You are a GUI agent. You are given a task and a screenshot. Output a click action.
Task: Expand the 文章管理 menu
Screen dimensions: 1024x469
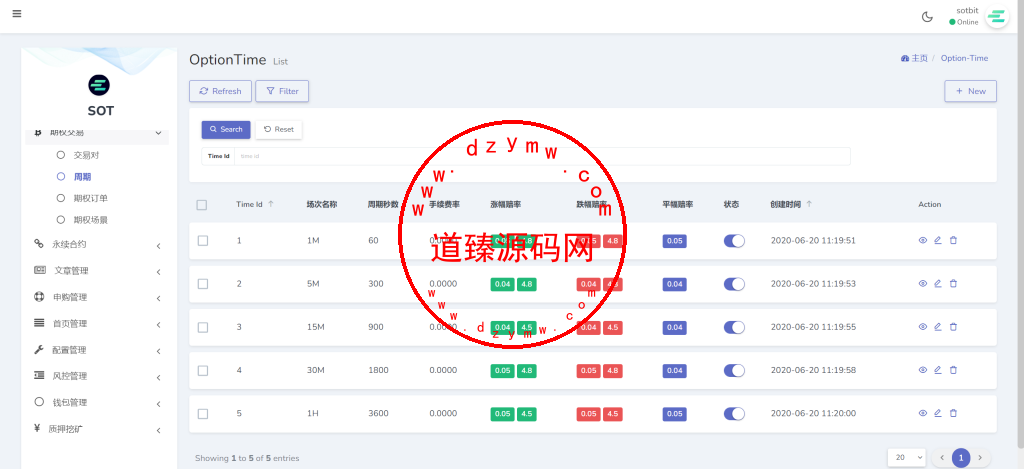tap(97, 270)
